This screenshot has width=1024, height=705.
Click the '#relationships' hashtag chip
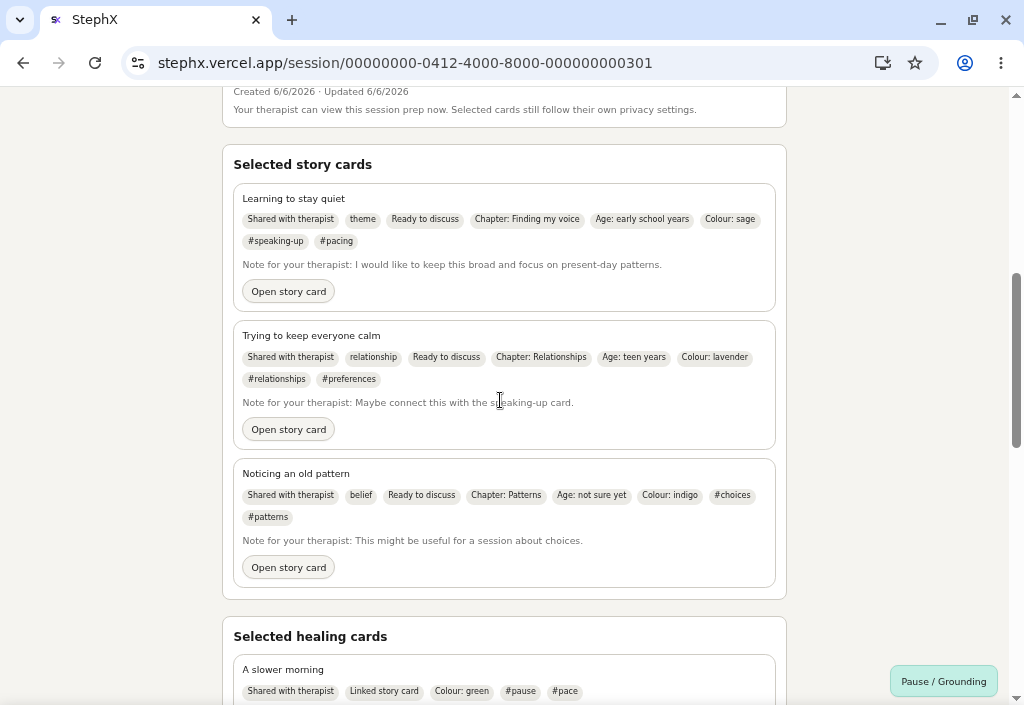pyautogui.click(x=277, y=379)
